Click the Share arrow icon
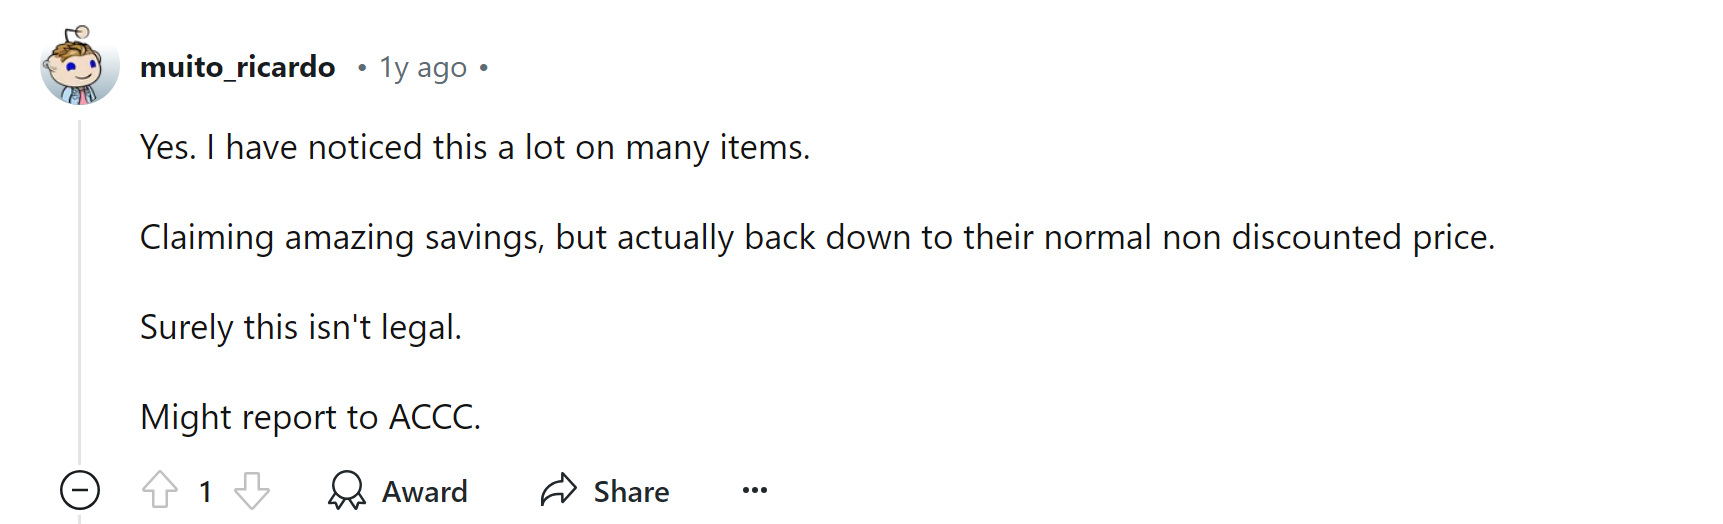Viewport: 1723px width, 524px height. 559,490
